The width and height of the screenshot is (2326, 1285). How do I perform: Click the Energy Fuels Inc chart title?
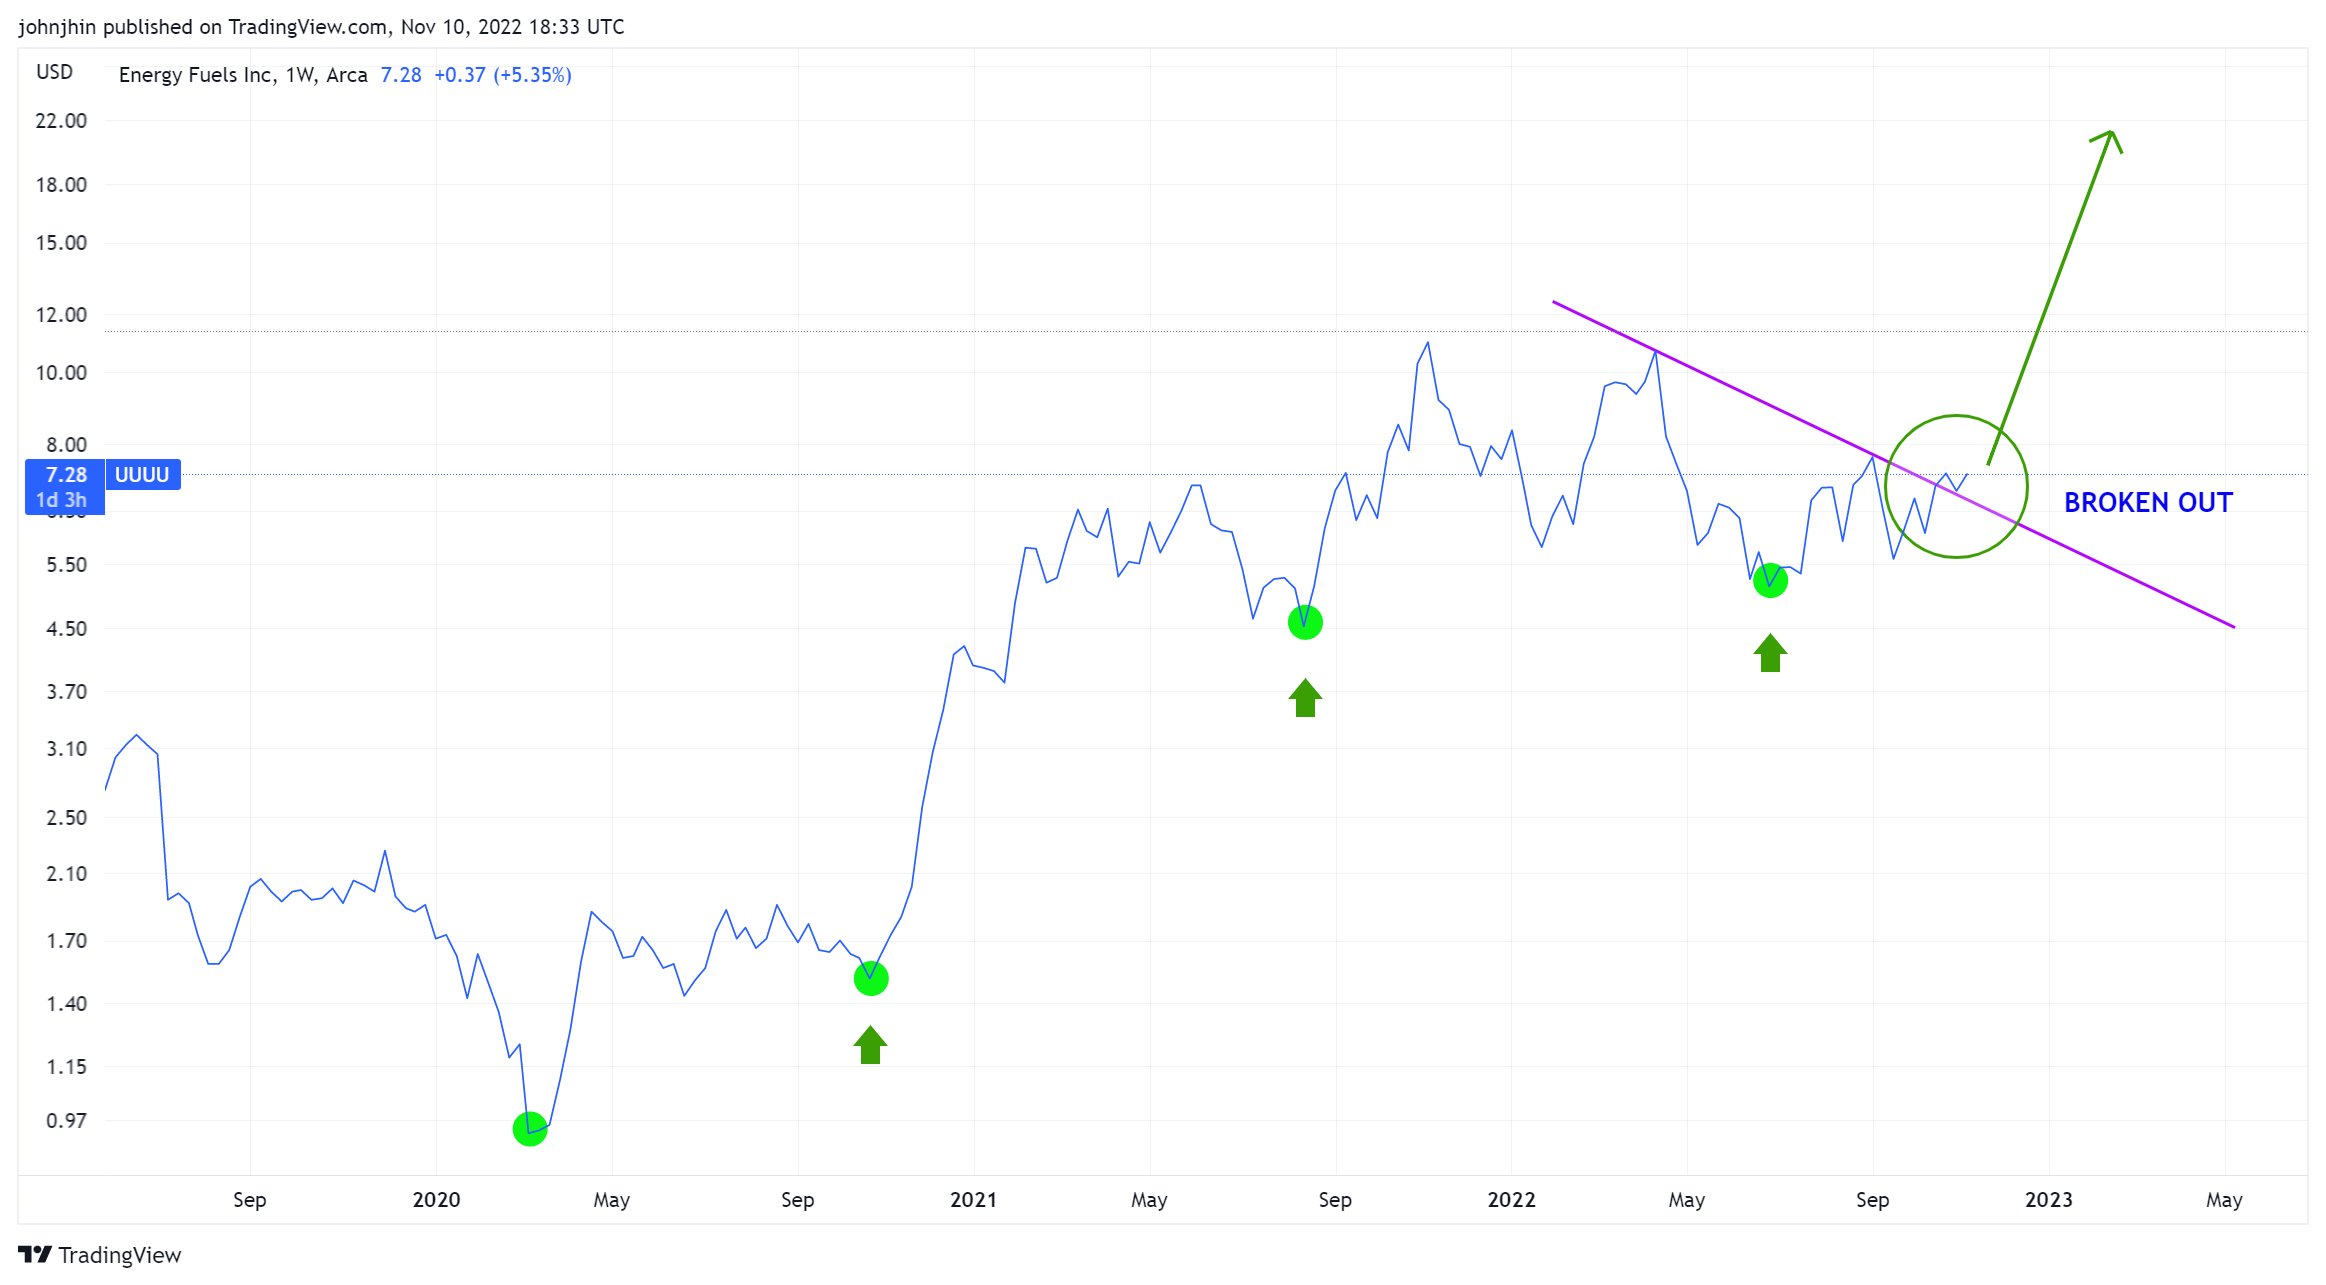243,75
